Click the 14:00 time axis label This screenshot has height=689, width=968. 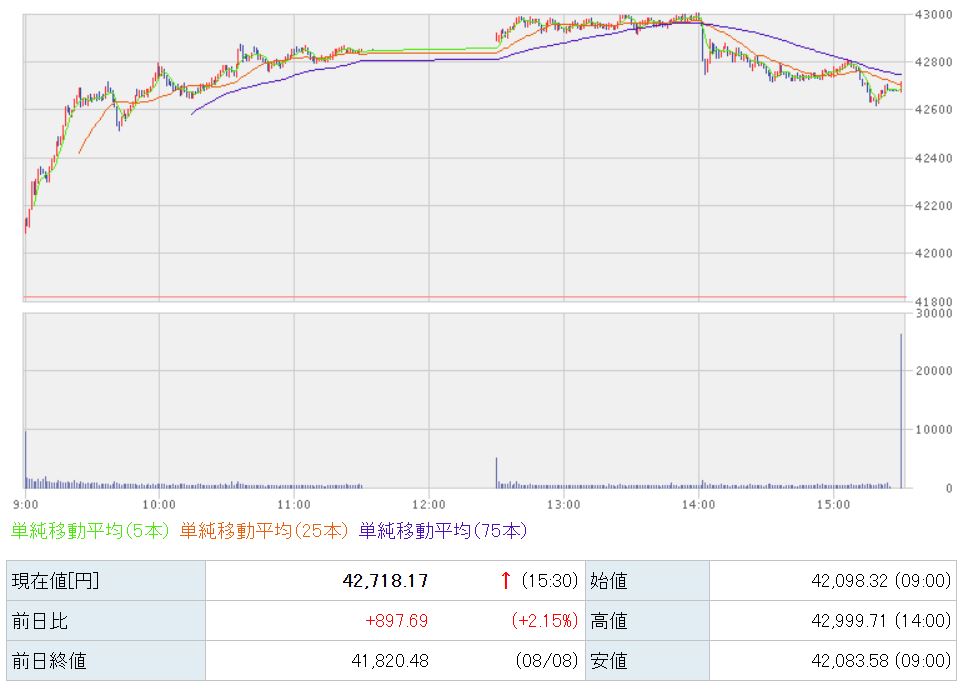tap(698, 505)
